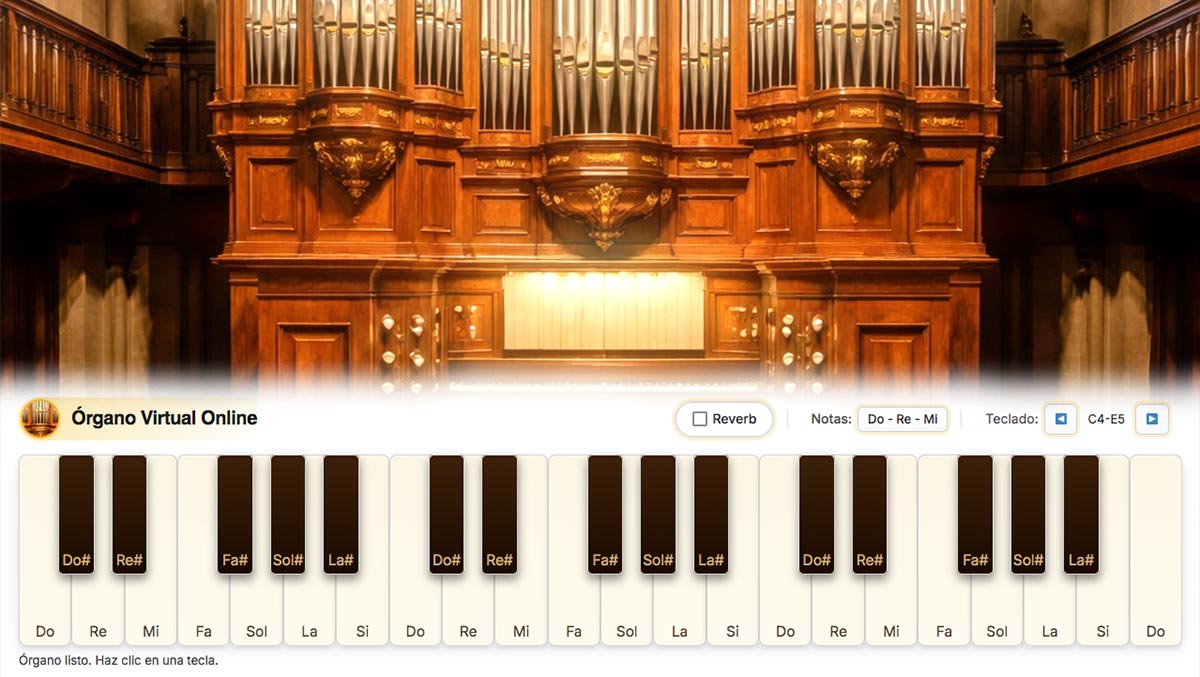This screenshot has height=677, width=1200.
Task: Click the organ logo icon beside the title
Action: pos(40,418)
